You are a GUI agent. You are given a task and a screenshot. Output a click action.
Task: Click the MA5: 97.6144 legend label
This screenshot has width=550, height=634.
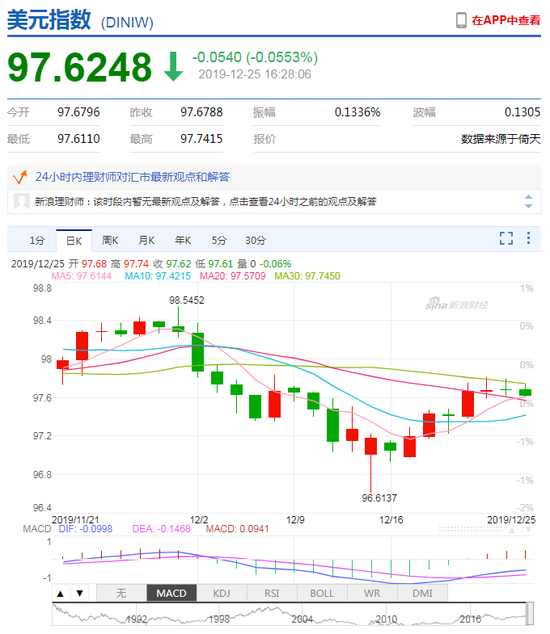coord(81,276)
